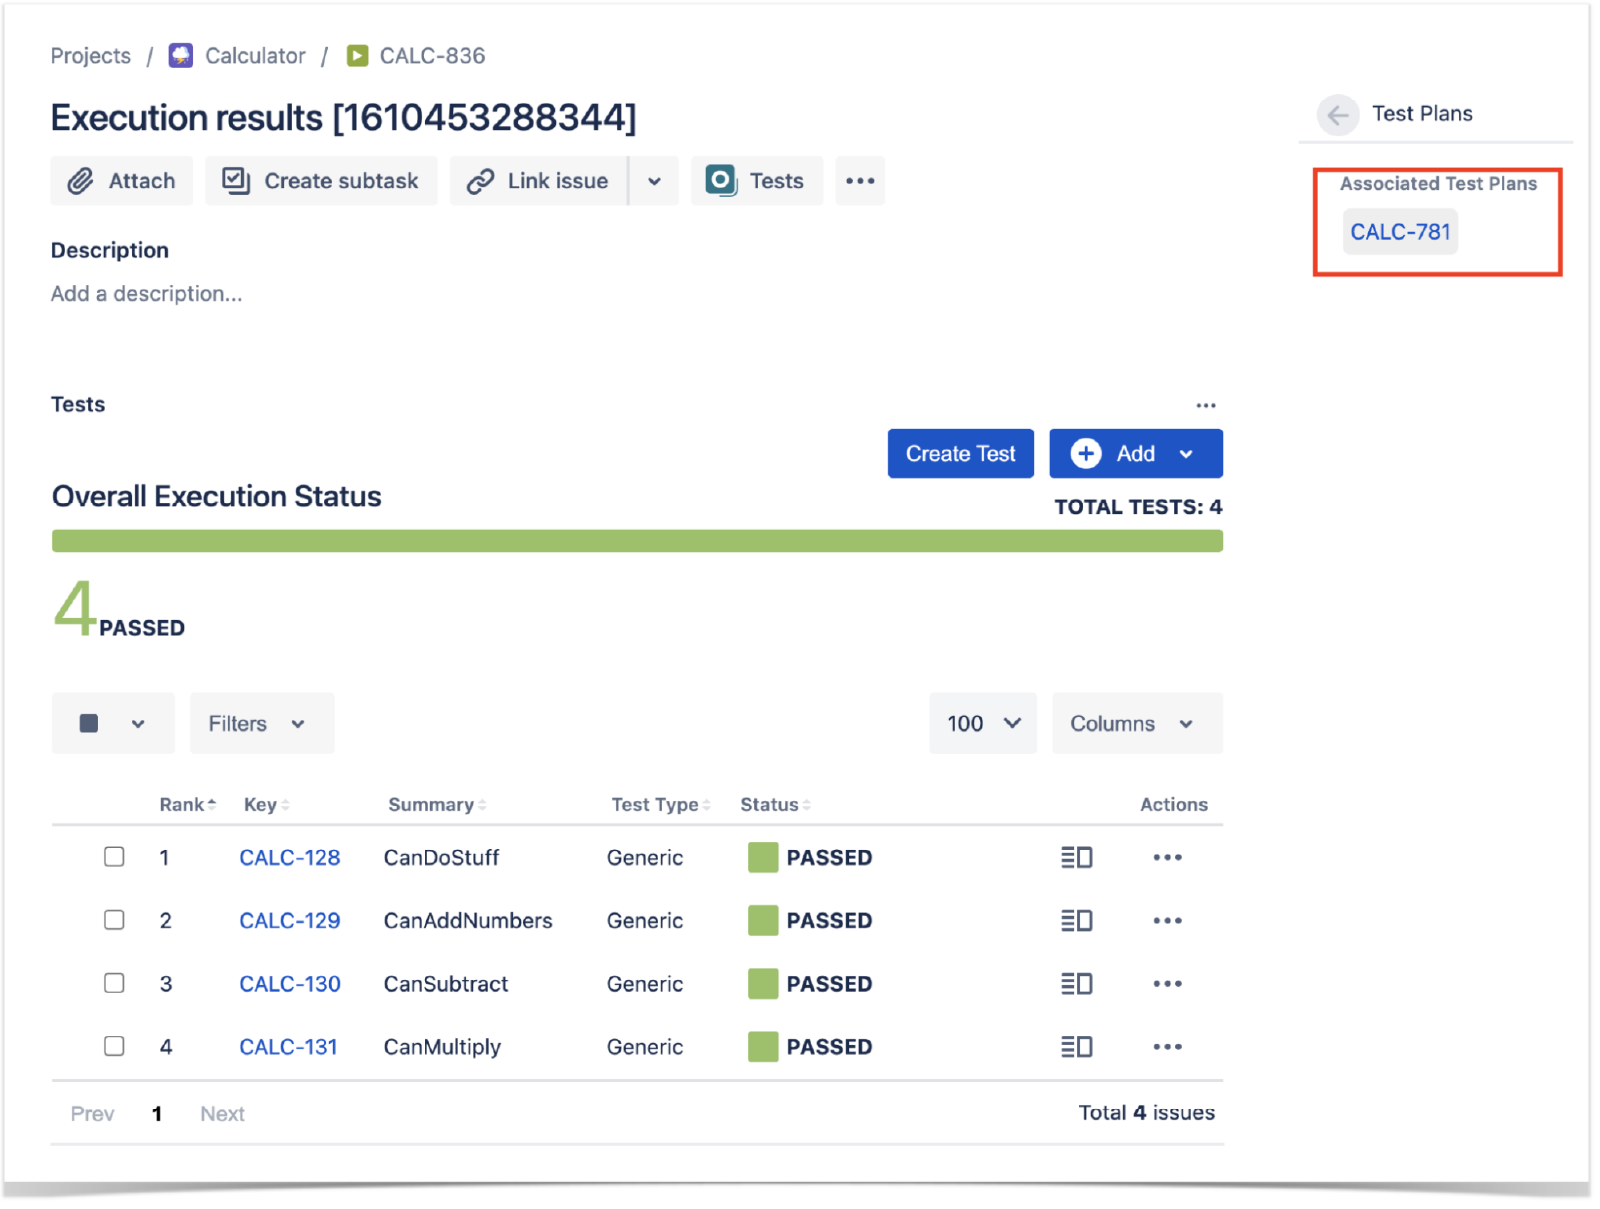Image resolution: width=1600 pixels, height=1209 pixels.
Task: Click the Link issue chain icon
Action: click(481, 181)
